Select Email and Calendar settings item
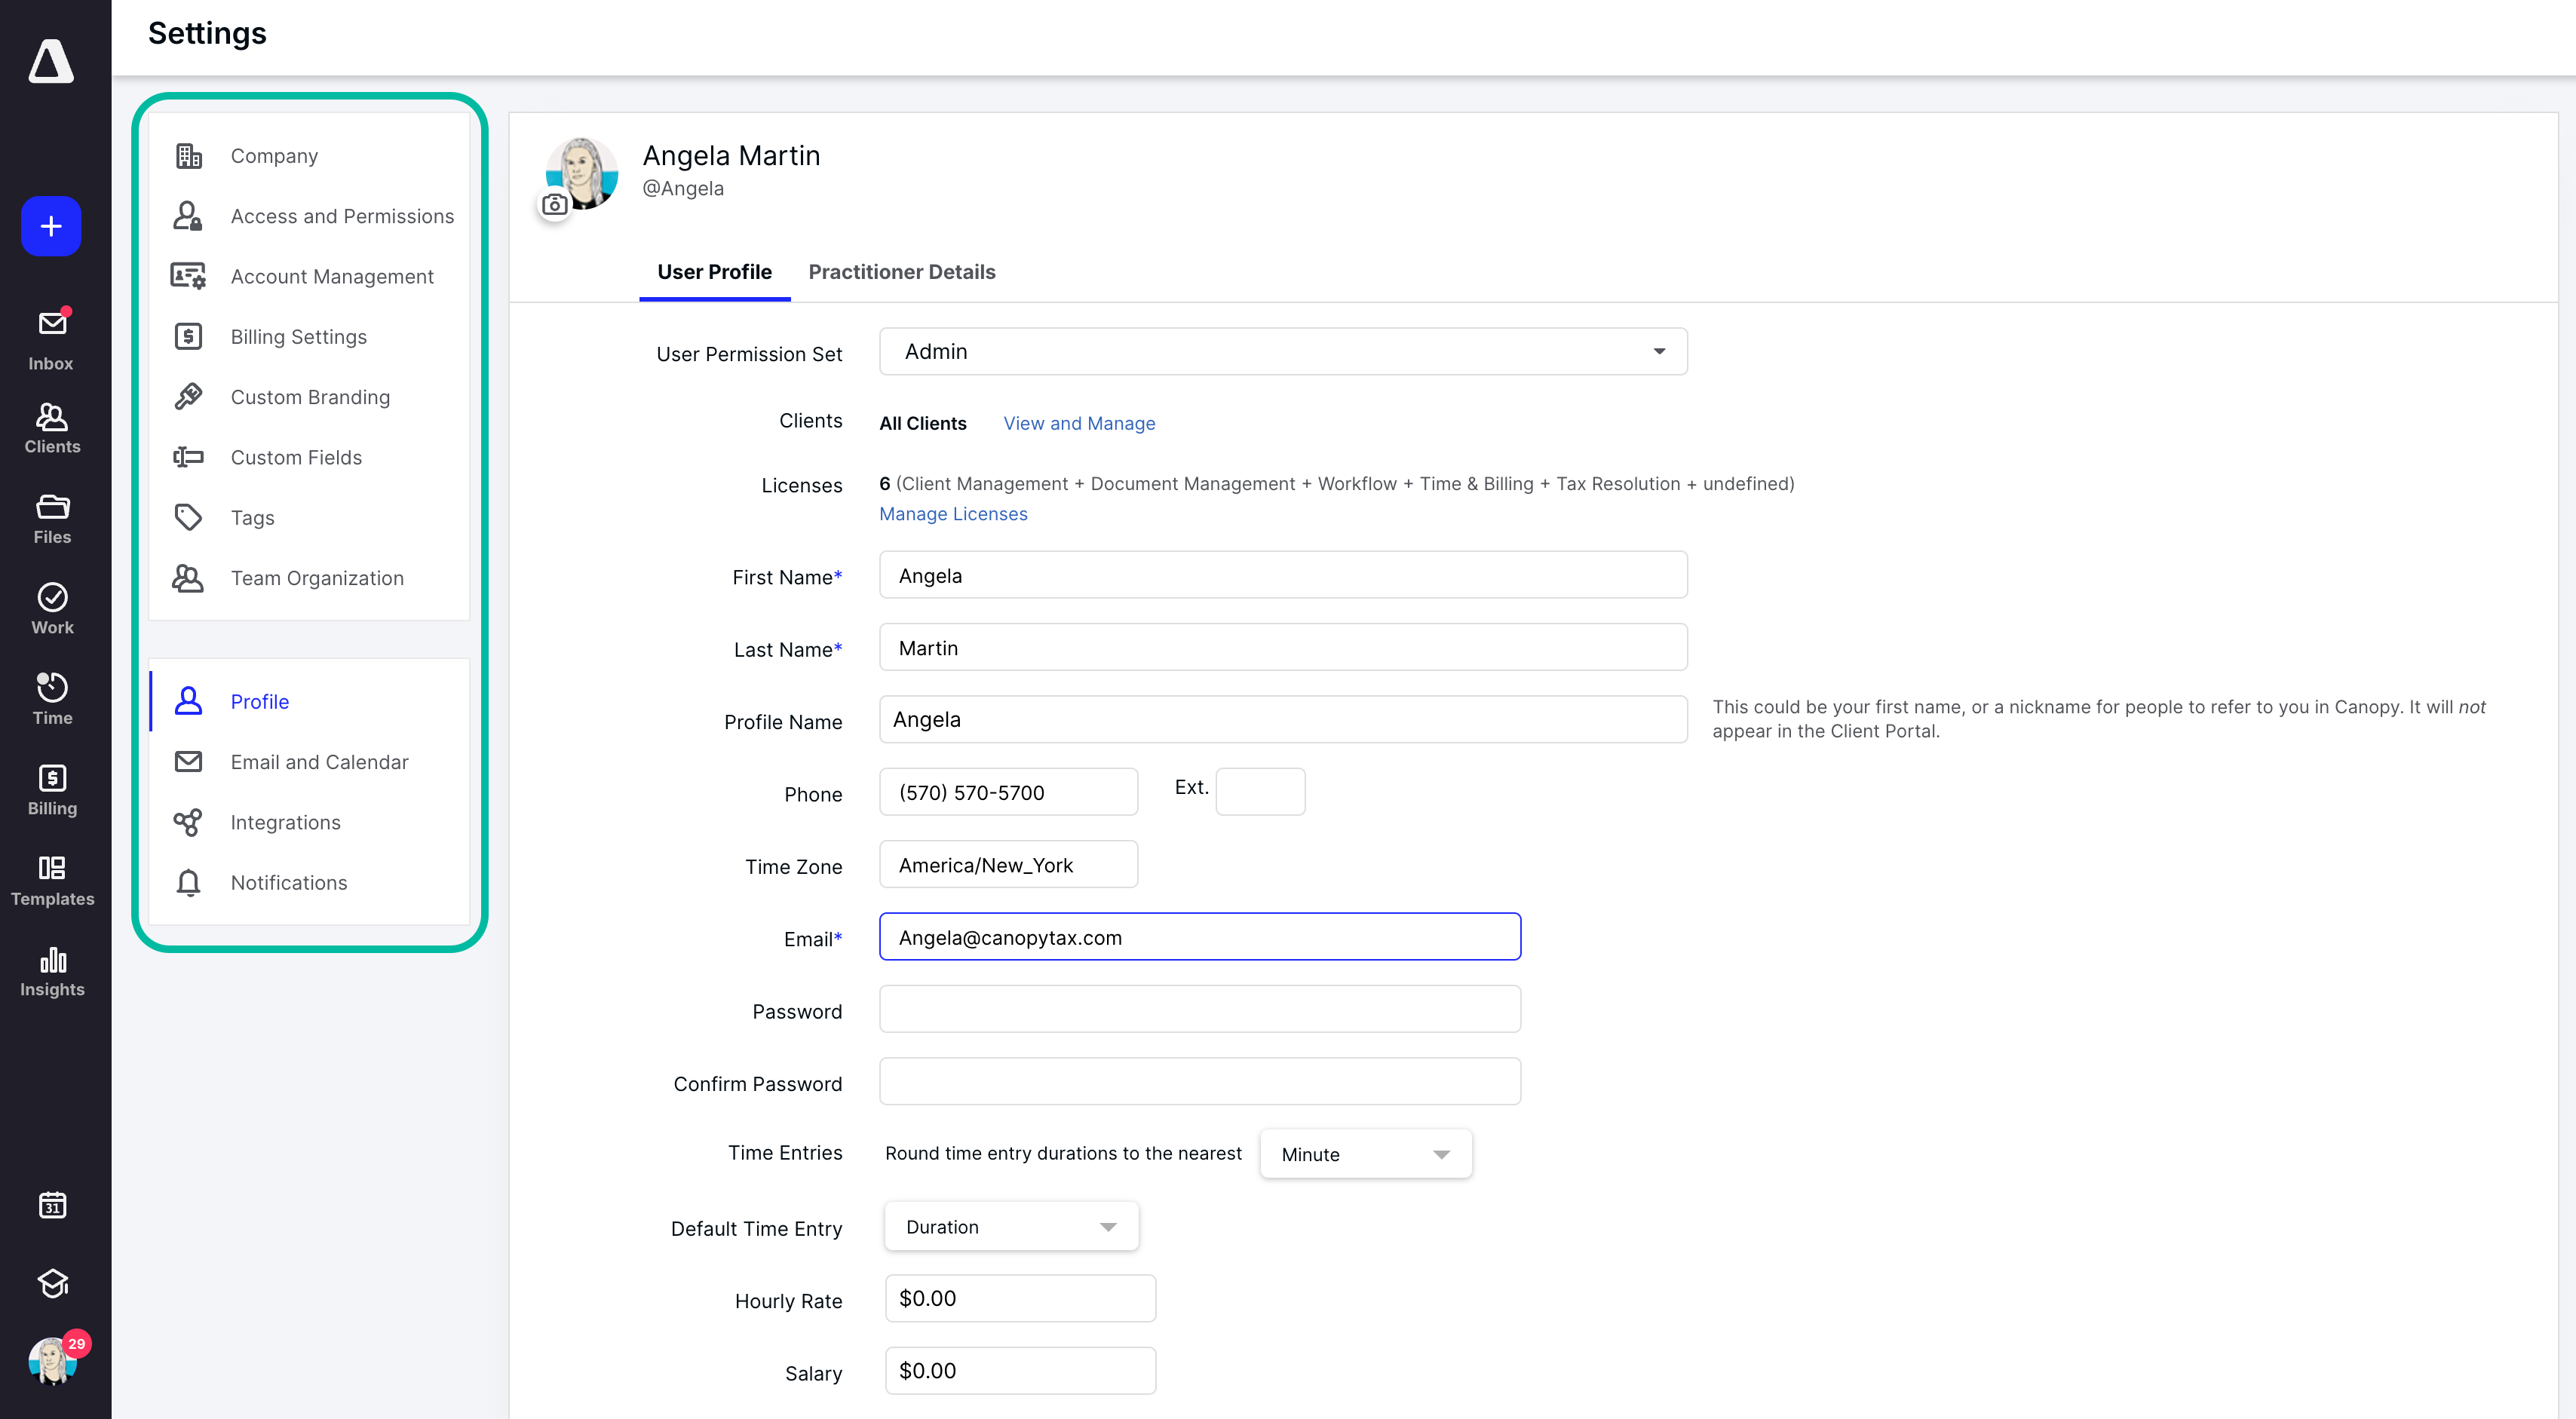Viewport: 2576px width, 1419px height. point(319,762)
